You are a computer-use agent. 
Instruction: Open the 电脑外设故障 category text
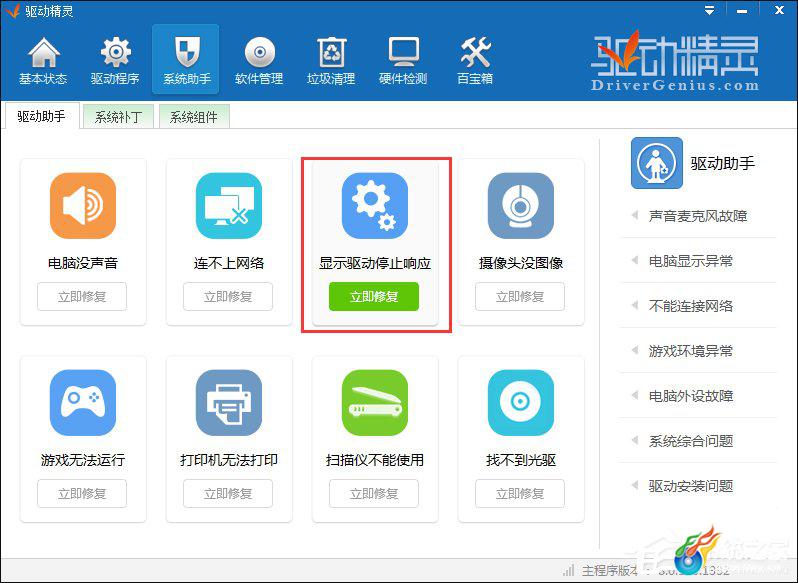coord(691,396)
